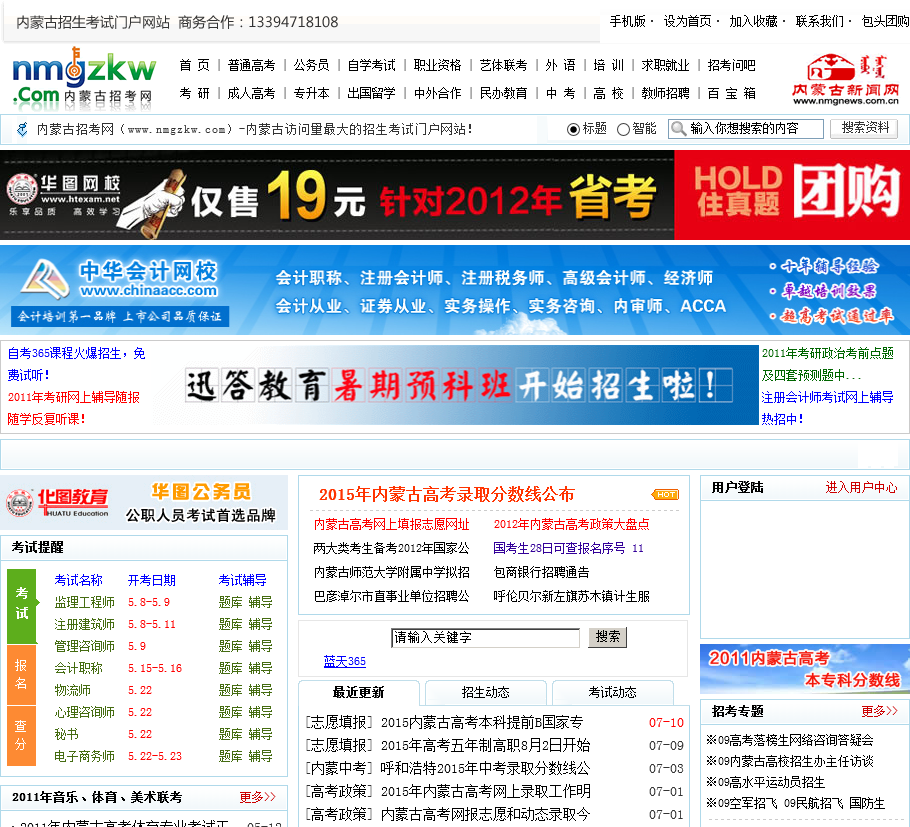This screenshot has width=910, height=827.
Task: Select the 智能 search radio button
Action: point(623,129)
